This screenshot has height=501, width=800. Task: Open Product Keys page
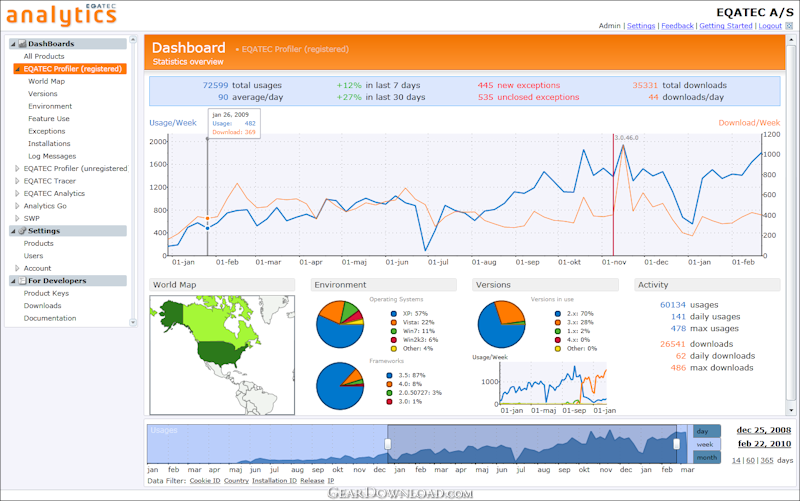coord(46,293)
